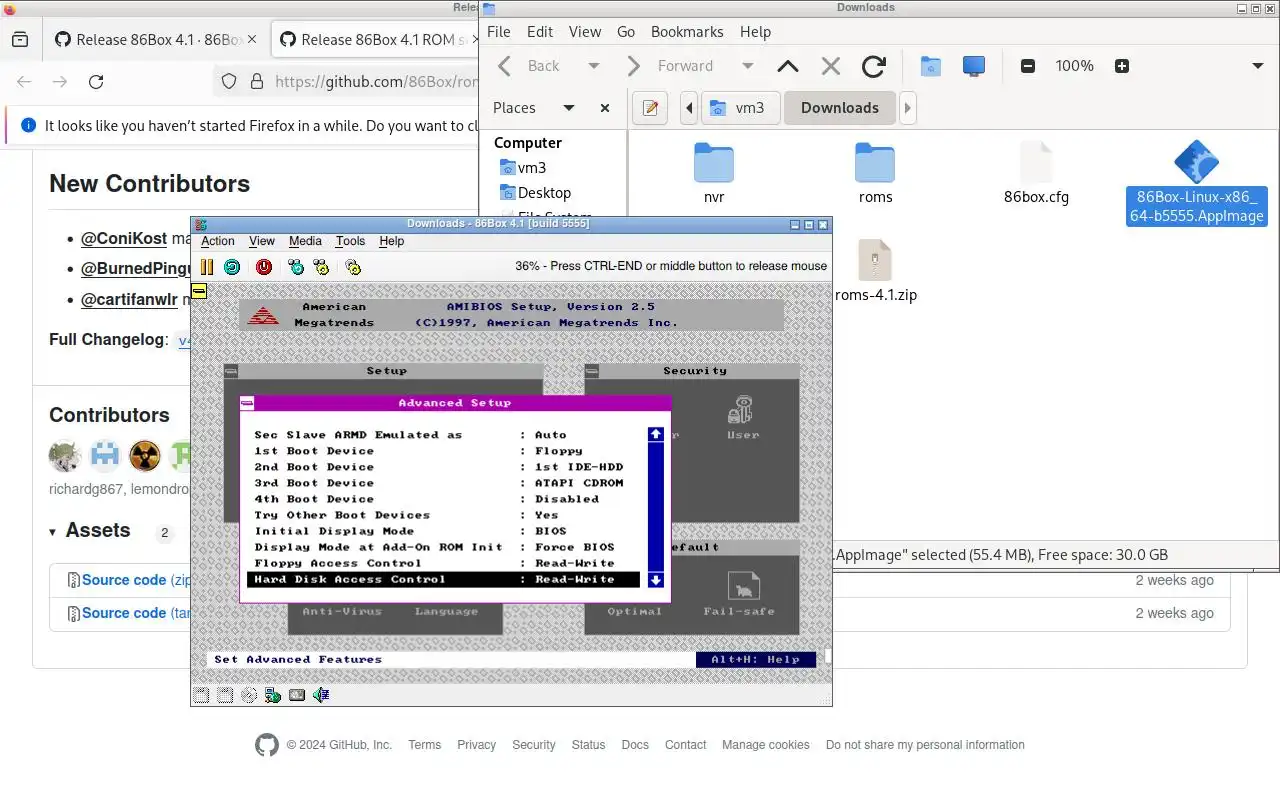Open Back history dropdown arrow

click(x=593, y=66)
